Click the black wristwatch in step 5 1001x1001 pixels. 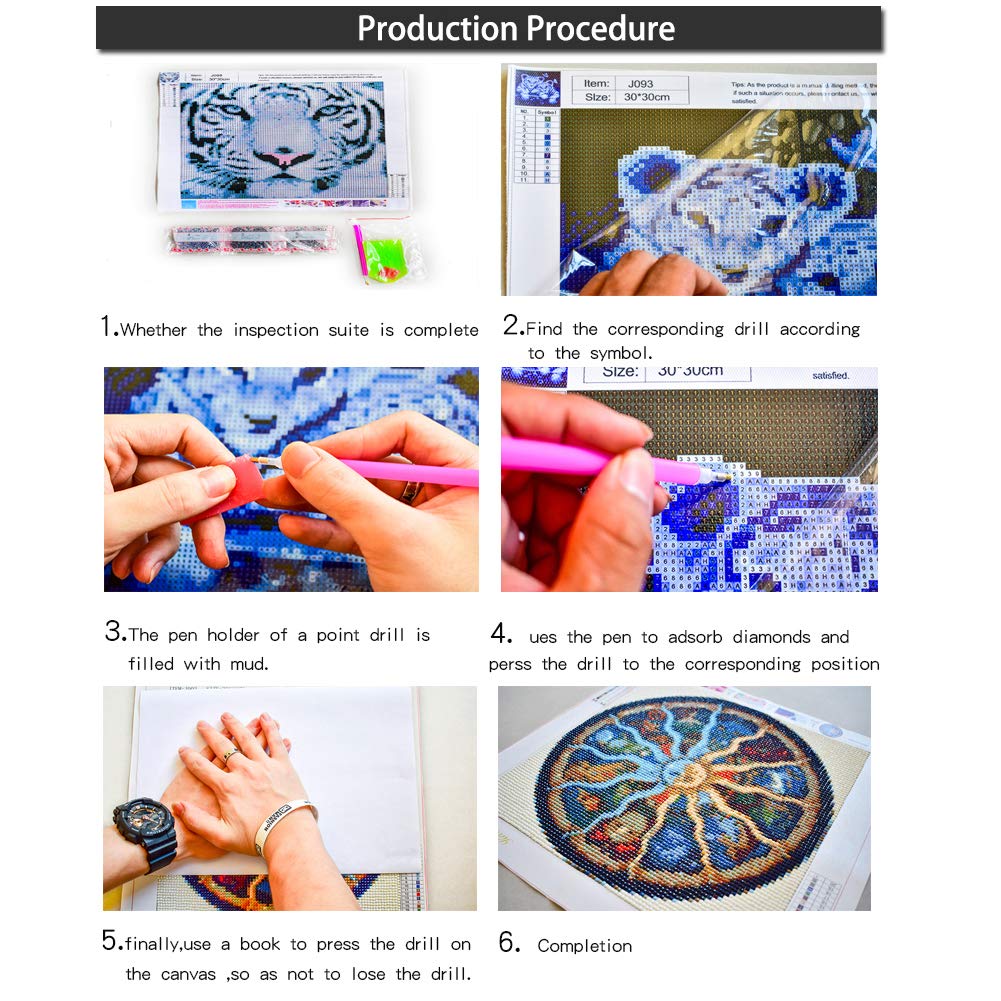coord(147,832)
